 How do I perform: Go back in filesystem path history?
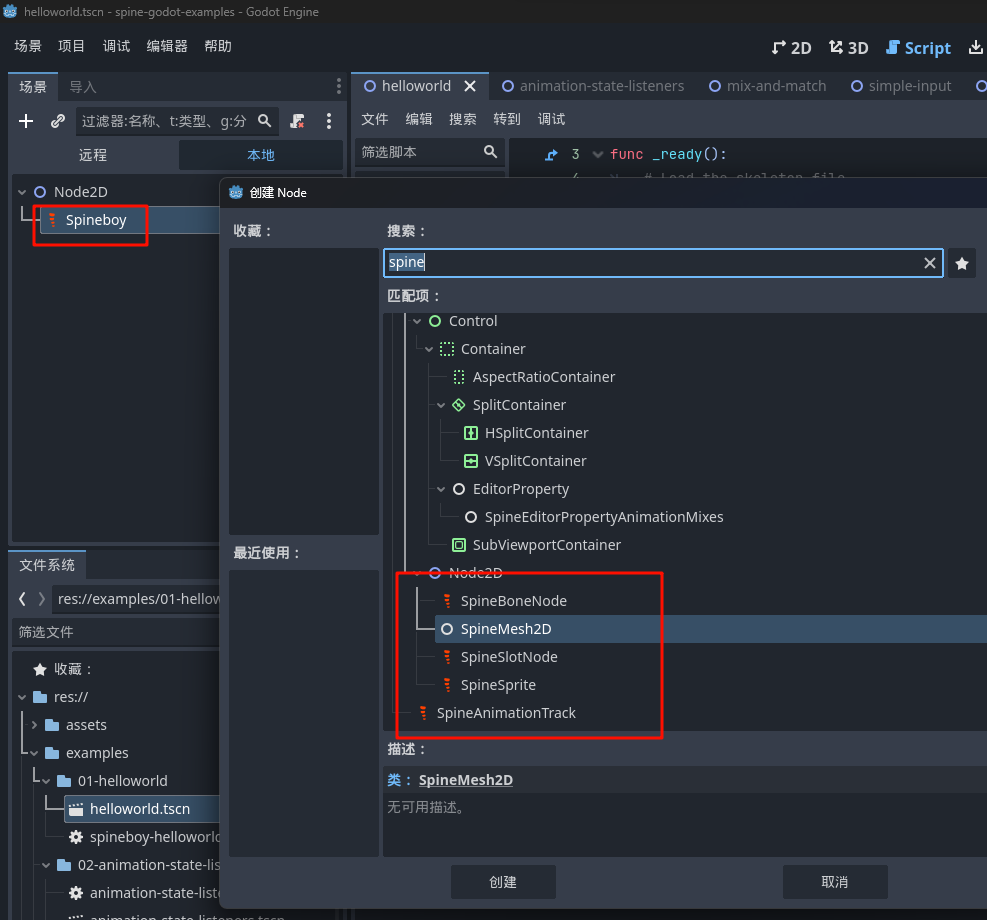(22, 598)
